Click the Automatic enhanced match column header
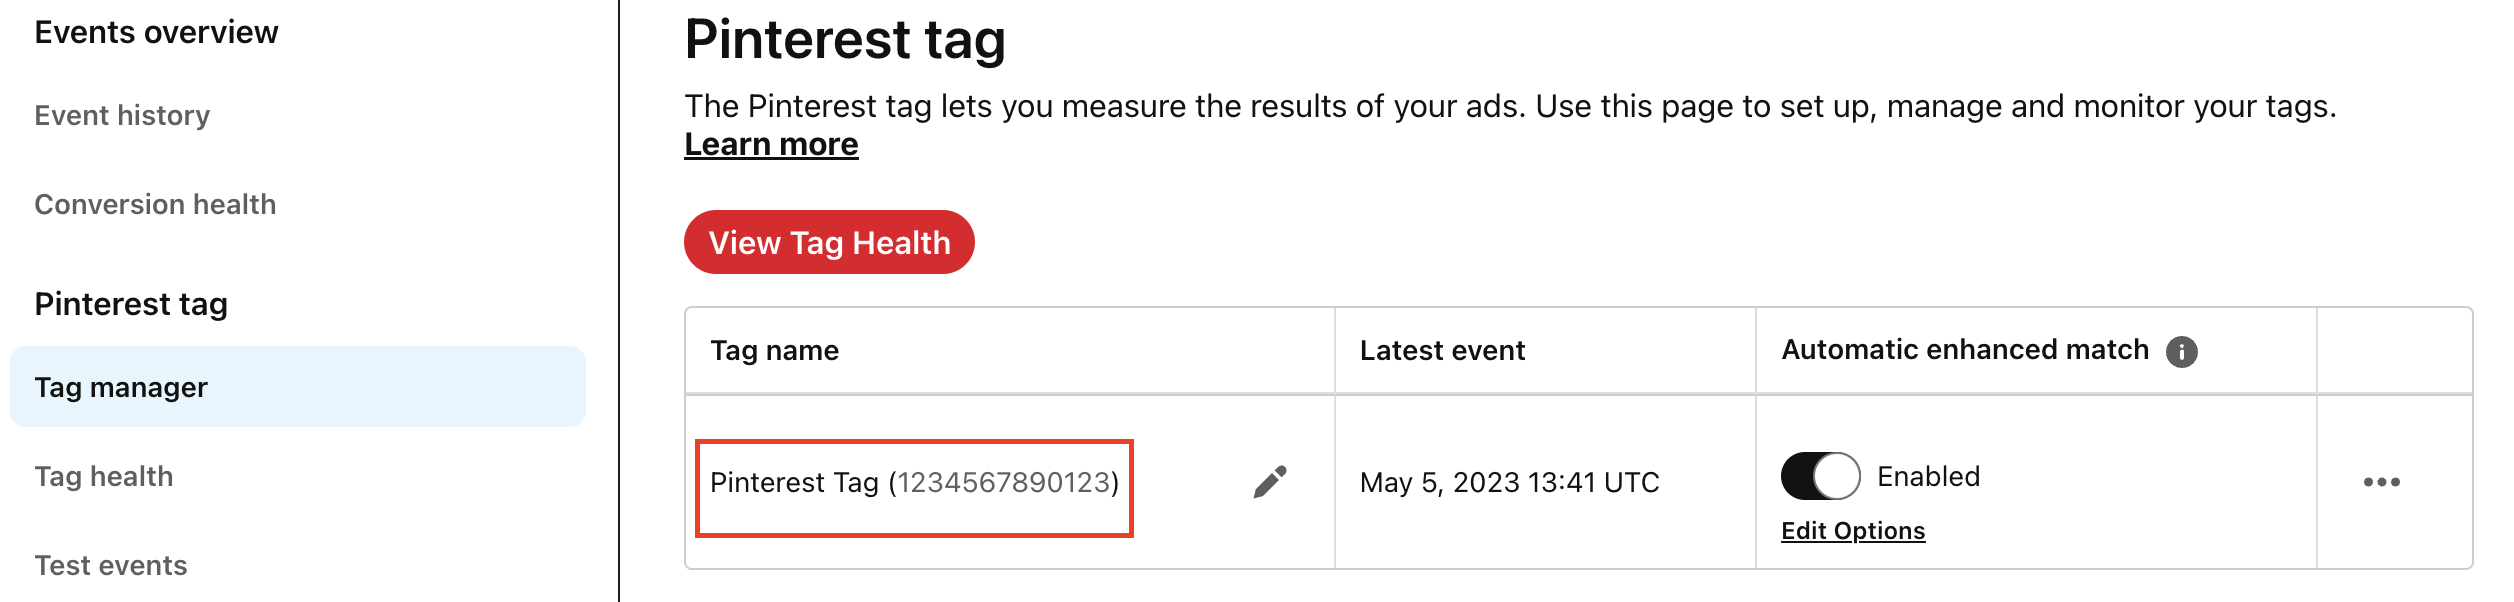 1965,350
